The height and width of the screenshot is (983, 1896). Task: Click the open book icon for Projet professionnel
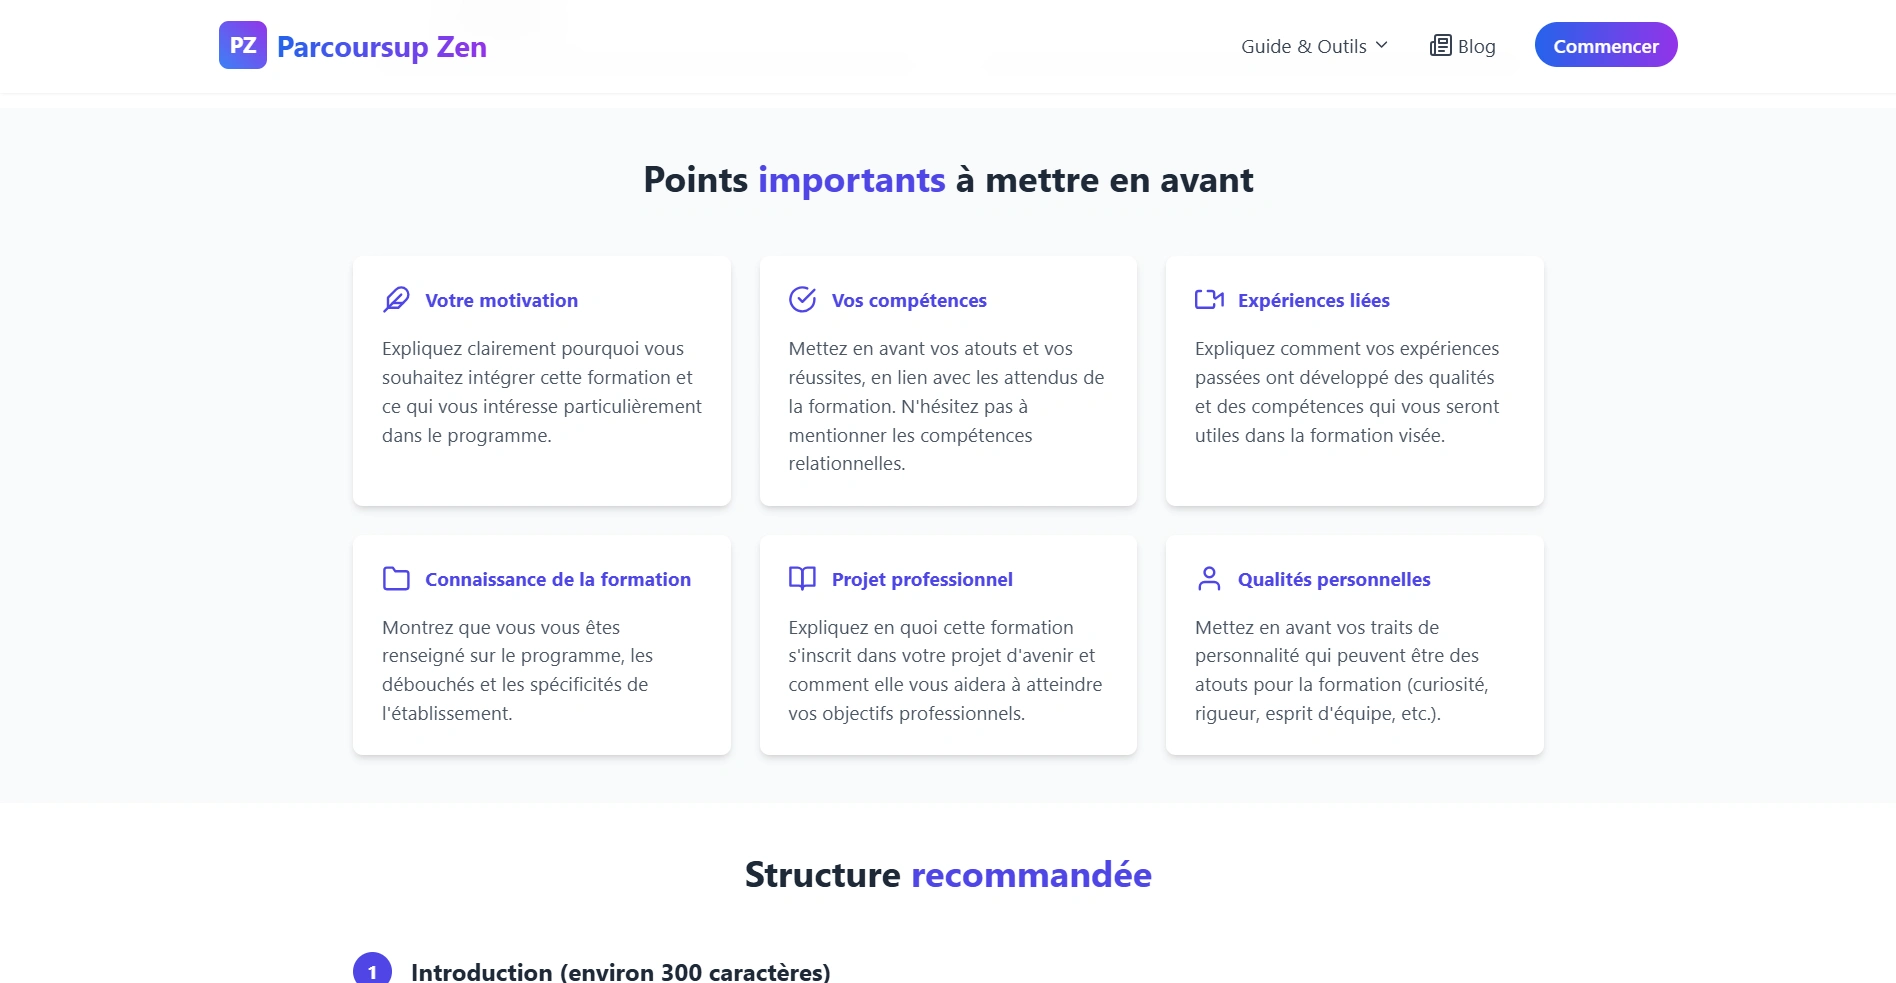click(x=803, y=579)
